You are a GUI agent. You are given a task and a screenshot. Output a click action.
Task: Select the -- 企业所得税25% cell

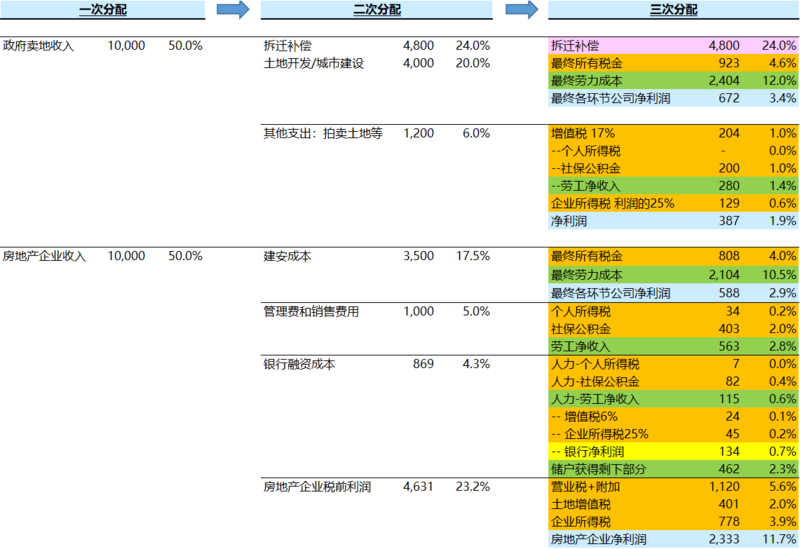[x=599, y=434]
